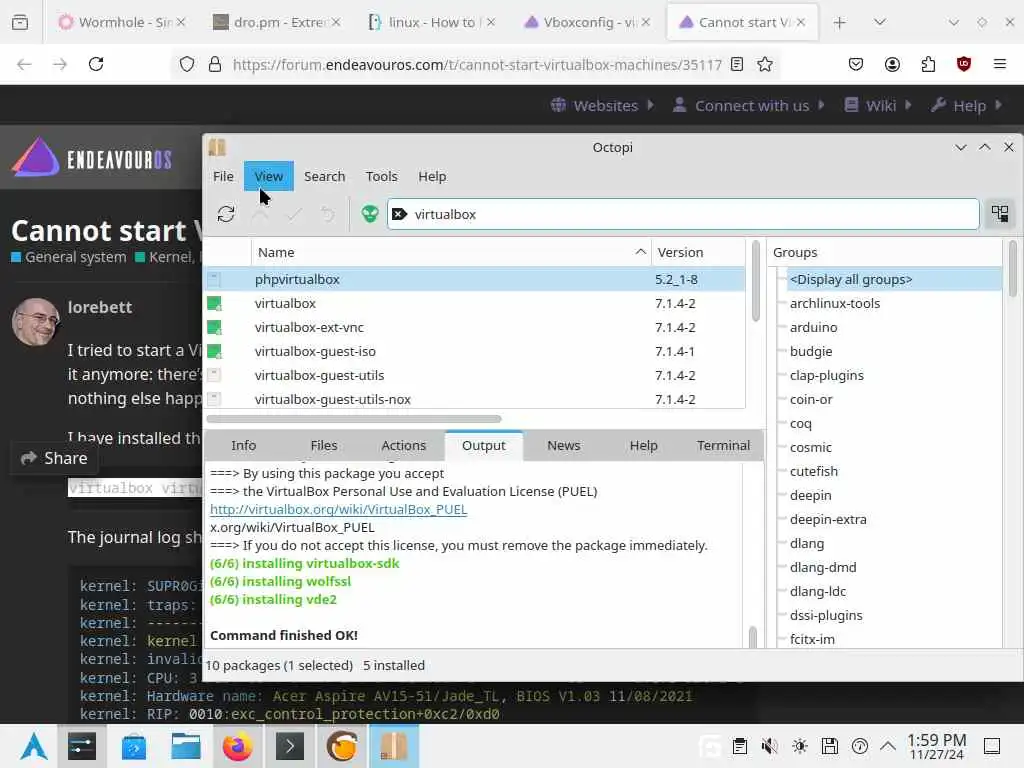Switch to Wormhole browser tab

(x=122, y=22)
